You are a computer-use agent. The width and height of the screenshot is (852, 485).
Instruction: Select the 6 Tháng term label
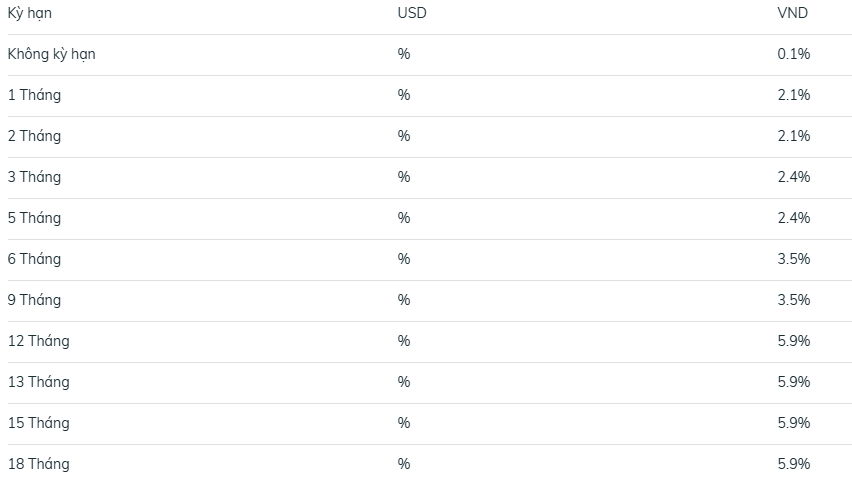click(34, 259)
